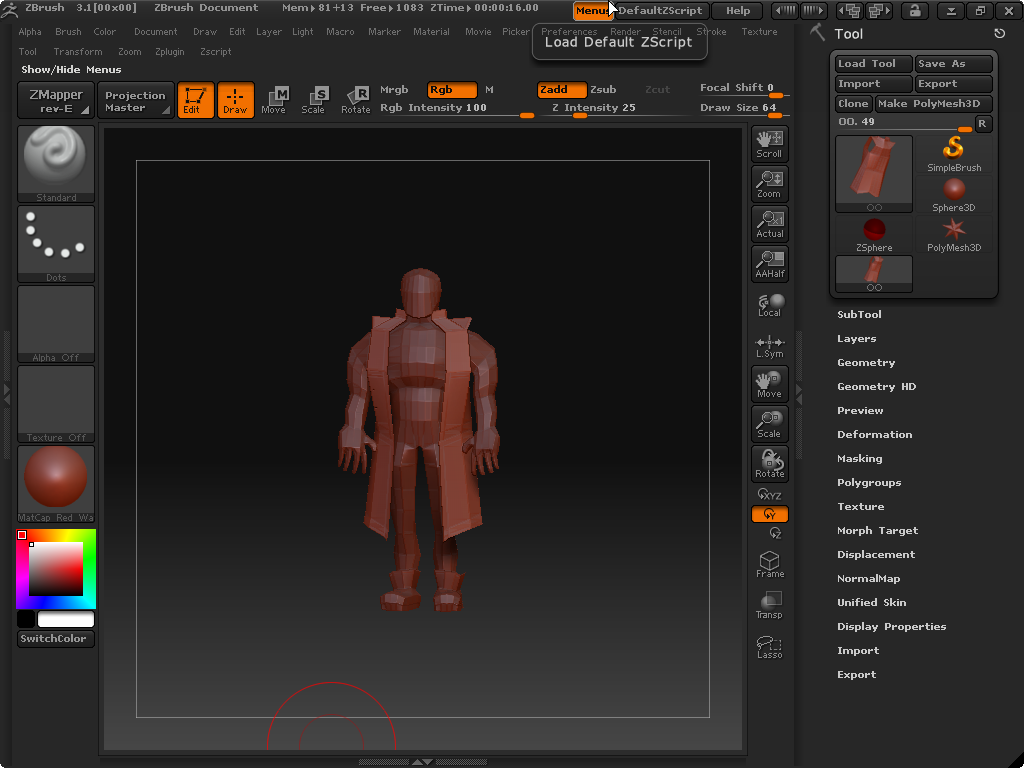This screenshot has height=768, width=1024.
Task: Select Y axis rotation mode
Action: (x=769, y=514)
